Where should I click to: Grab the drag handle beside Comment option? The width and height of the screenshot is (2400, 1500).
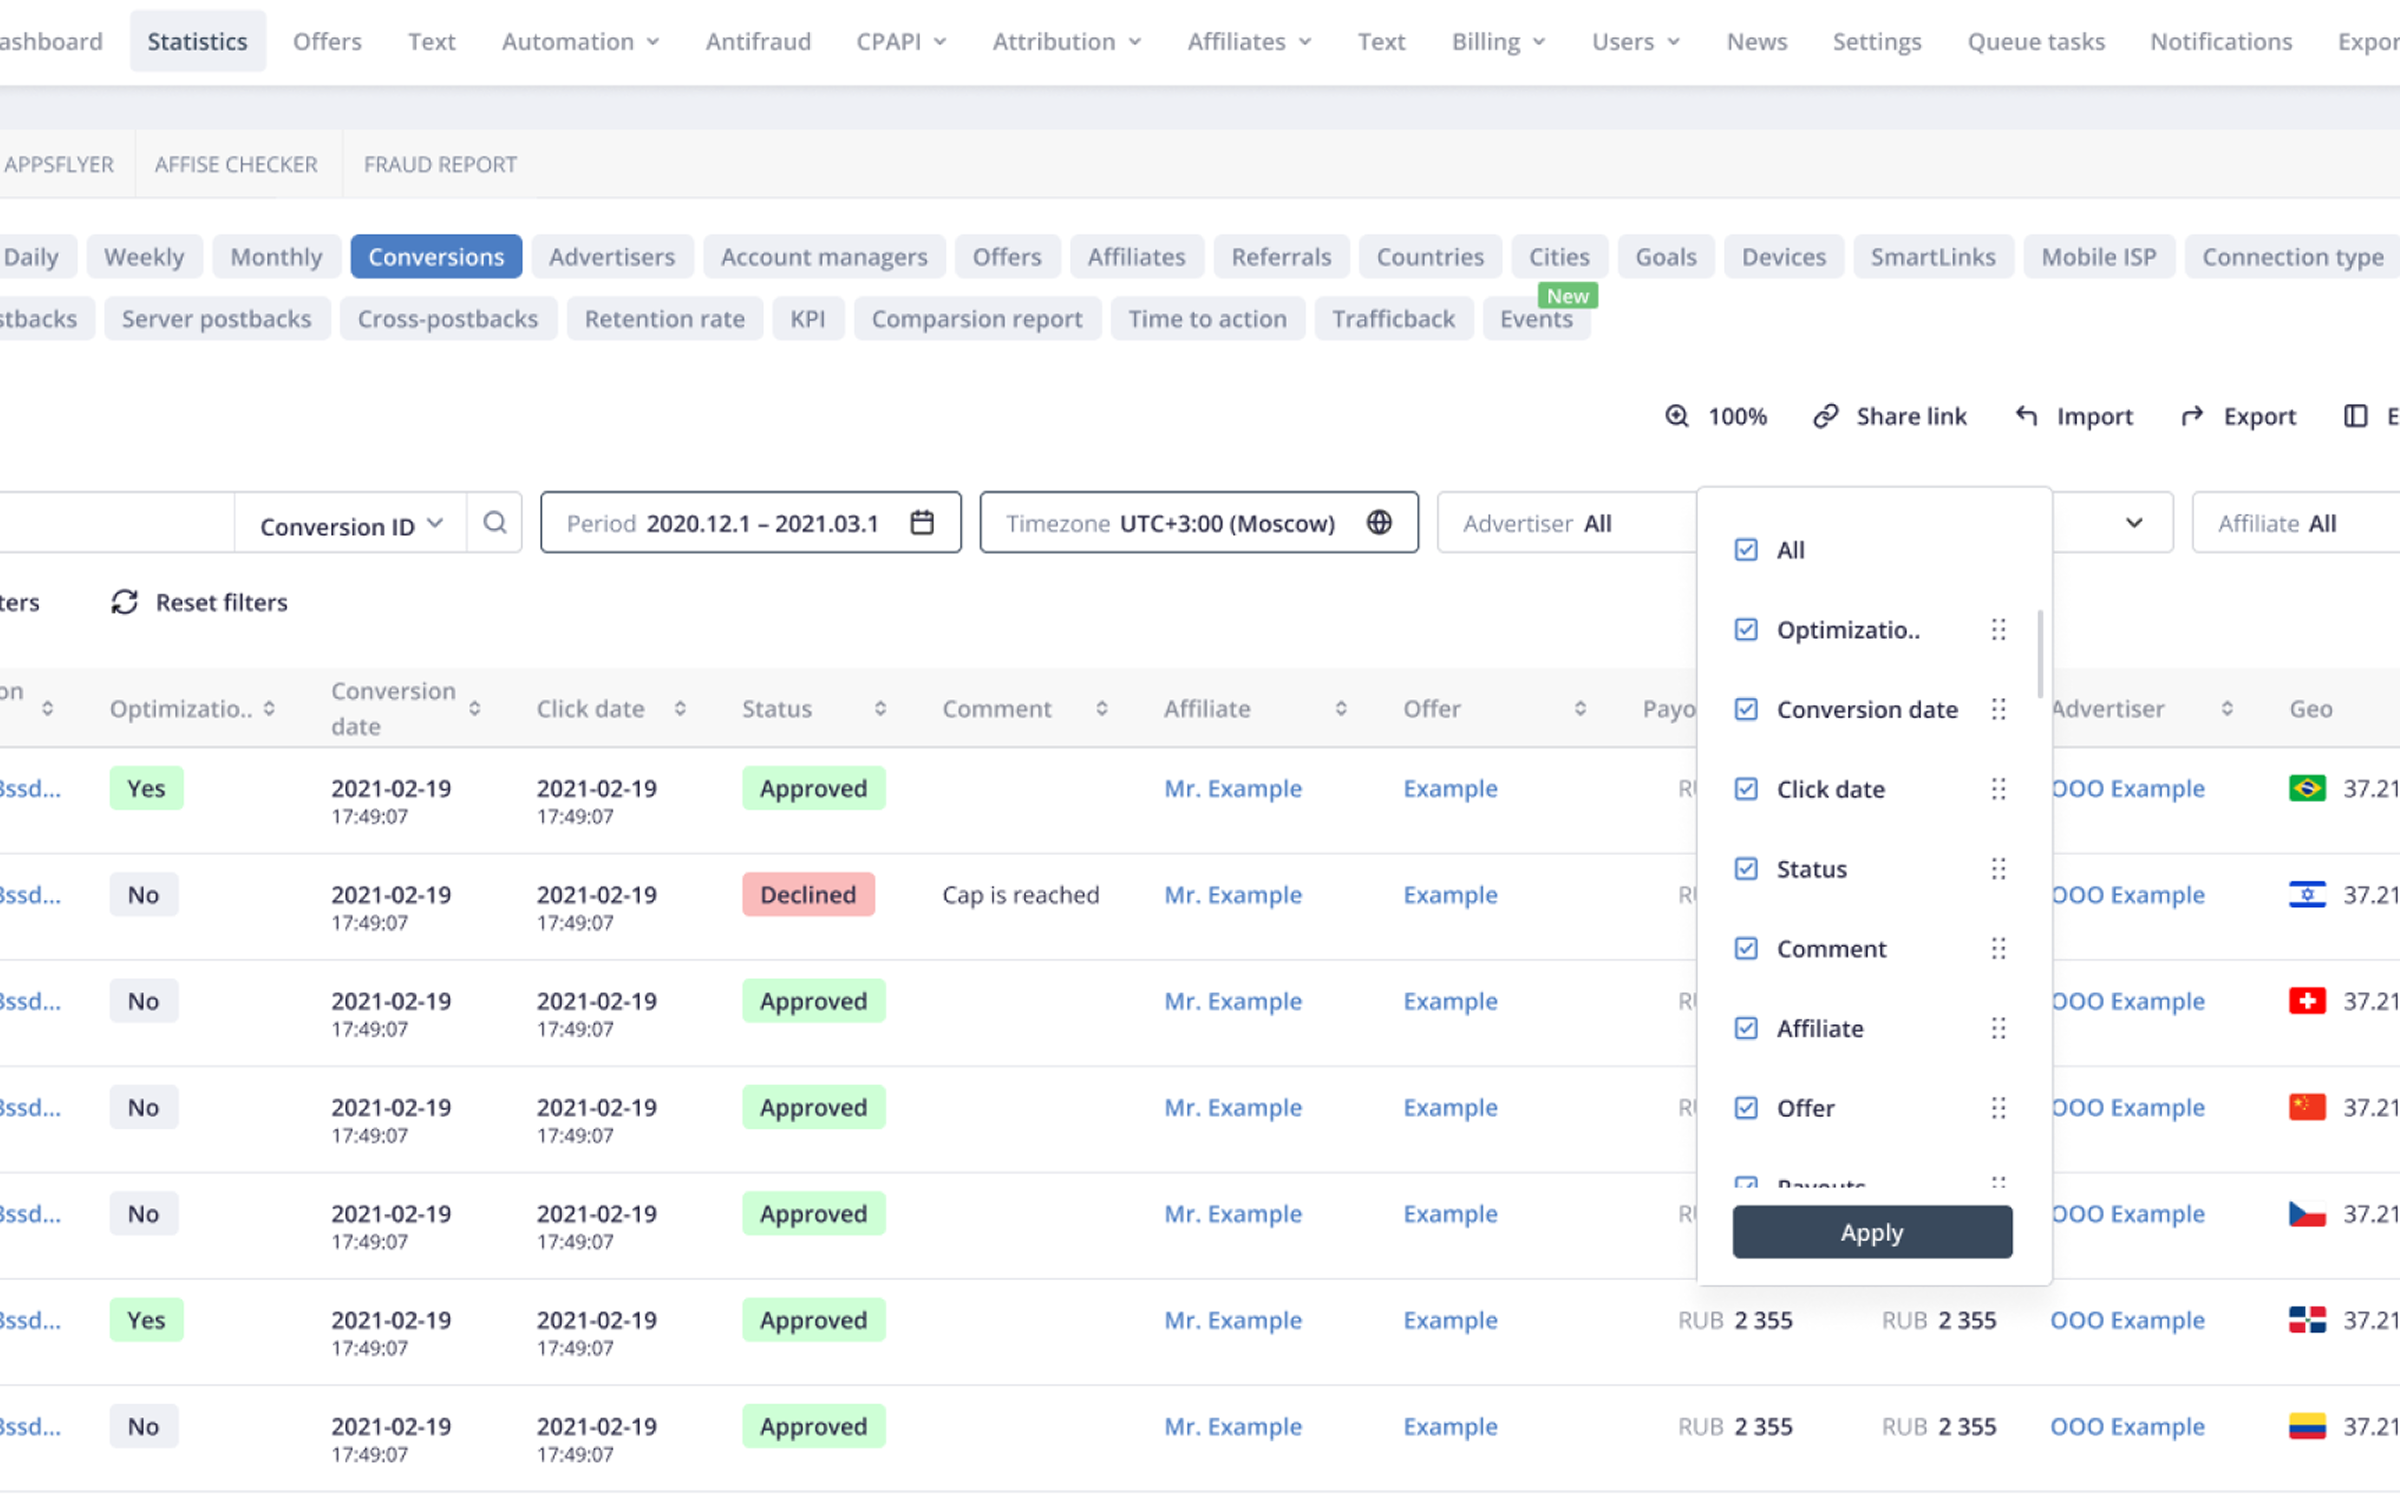coord(1998,948)
